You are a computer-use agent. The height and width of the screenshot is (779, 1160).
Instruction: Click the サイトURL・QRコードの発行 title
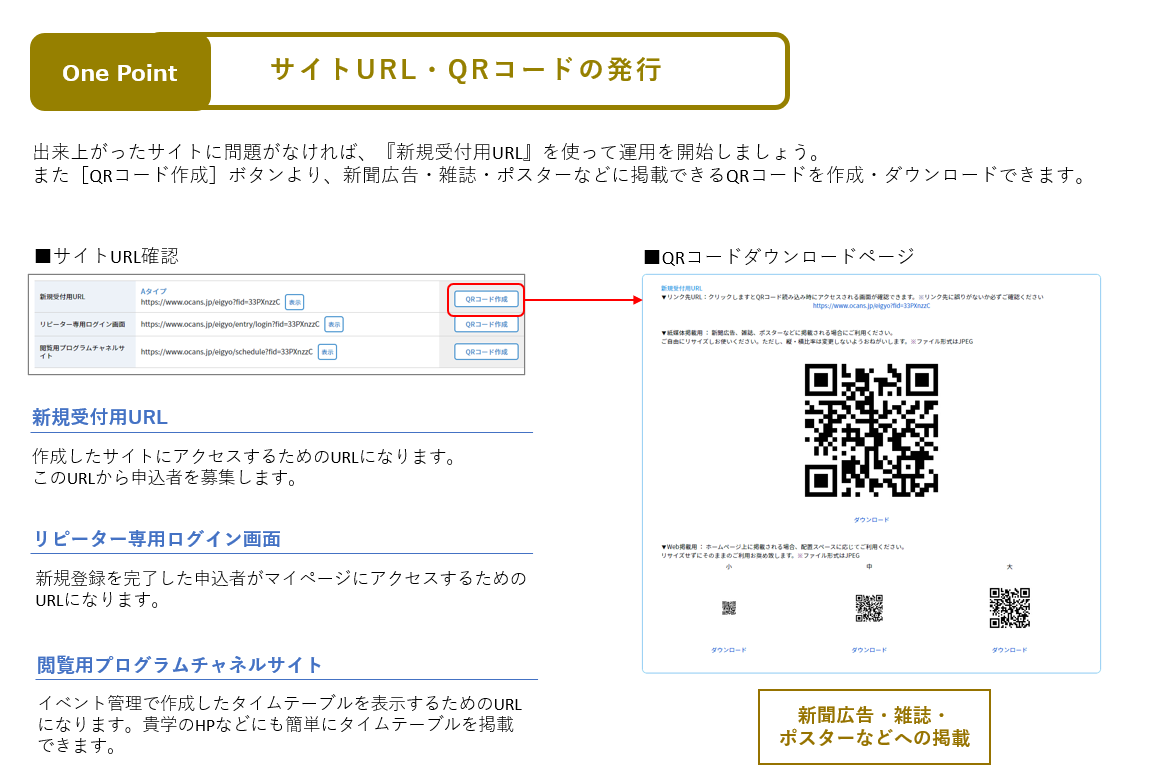pyautogui.click(x=466, y=70)
